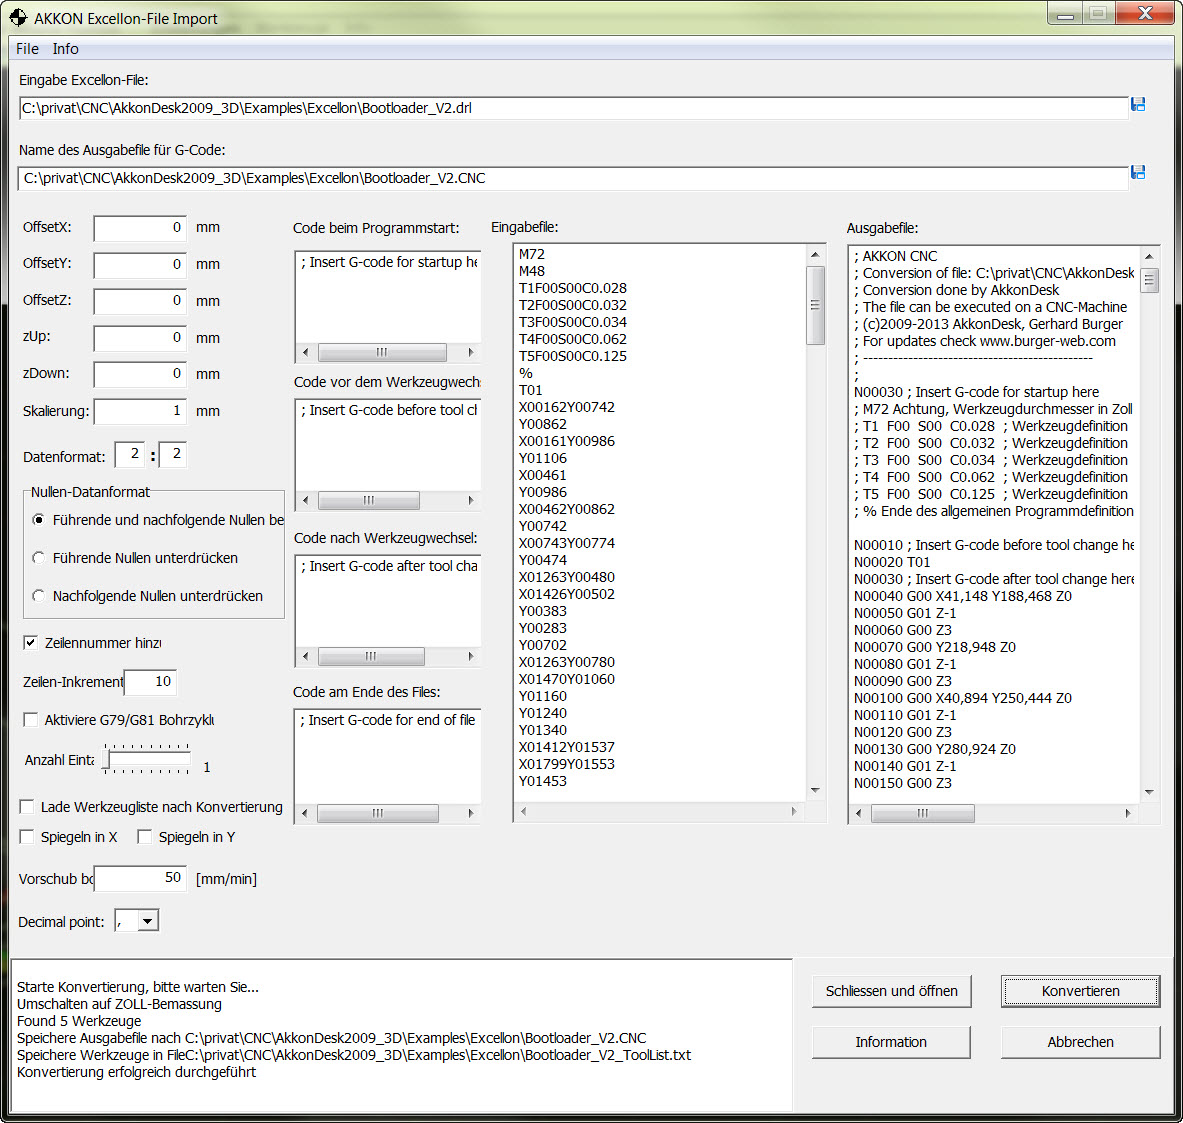Click the AKKON app icon in the title bar

point(17,18)
